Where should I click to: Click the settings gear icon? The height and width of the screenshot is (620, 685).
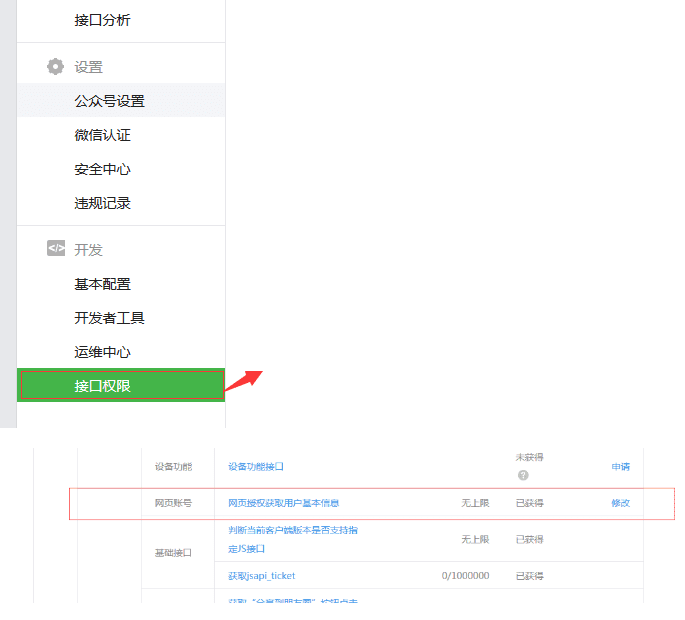(x=55, y=66)
